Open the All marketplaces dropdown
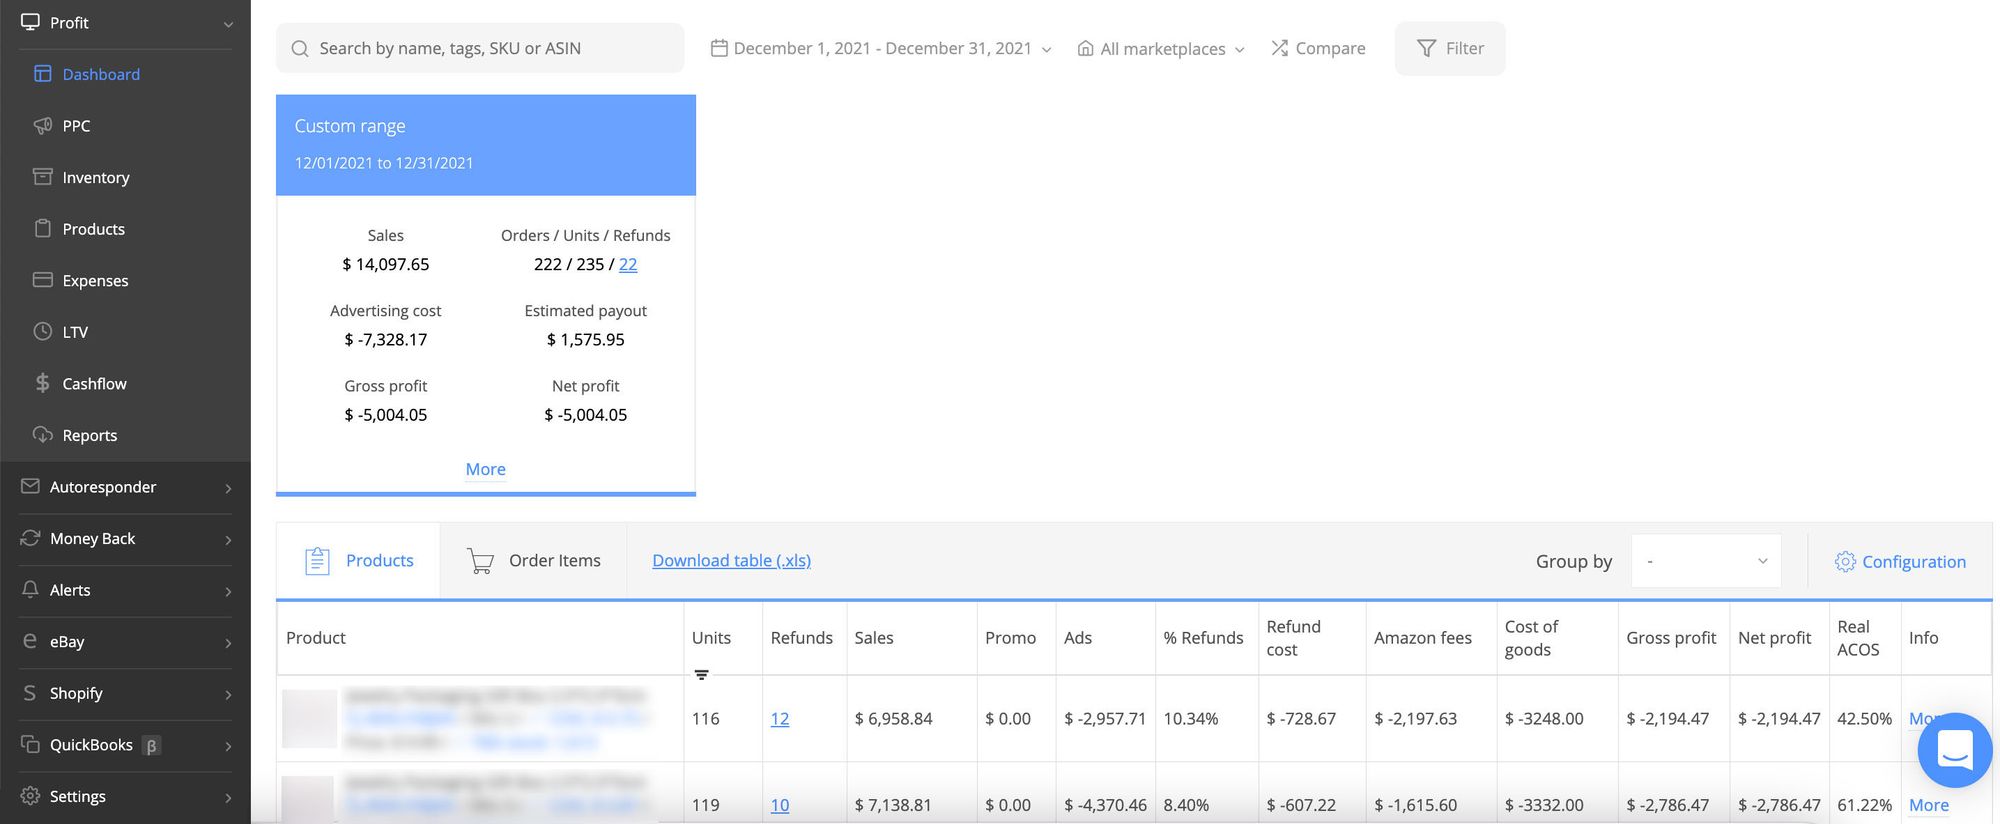 [1161, 48]
